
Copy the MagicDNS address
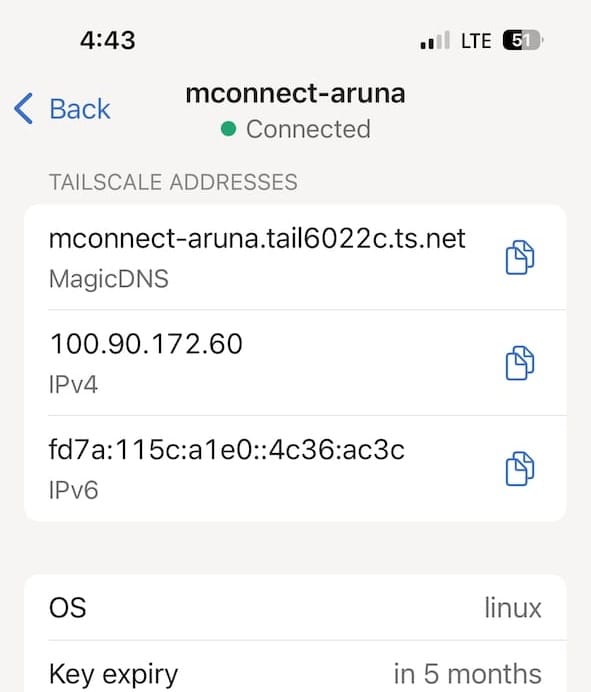click(519, 257)
